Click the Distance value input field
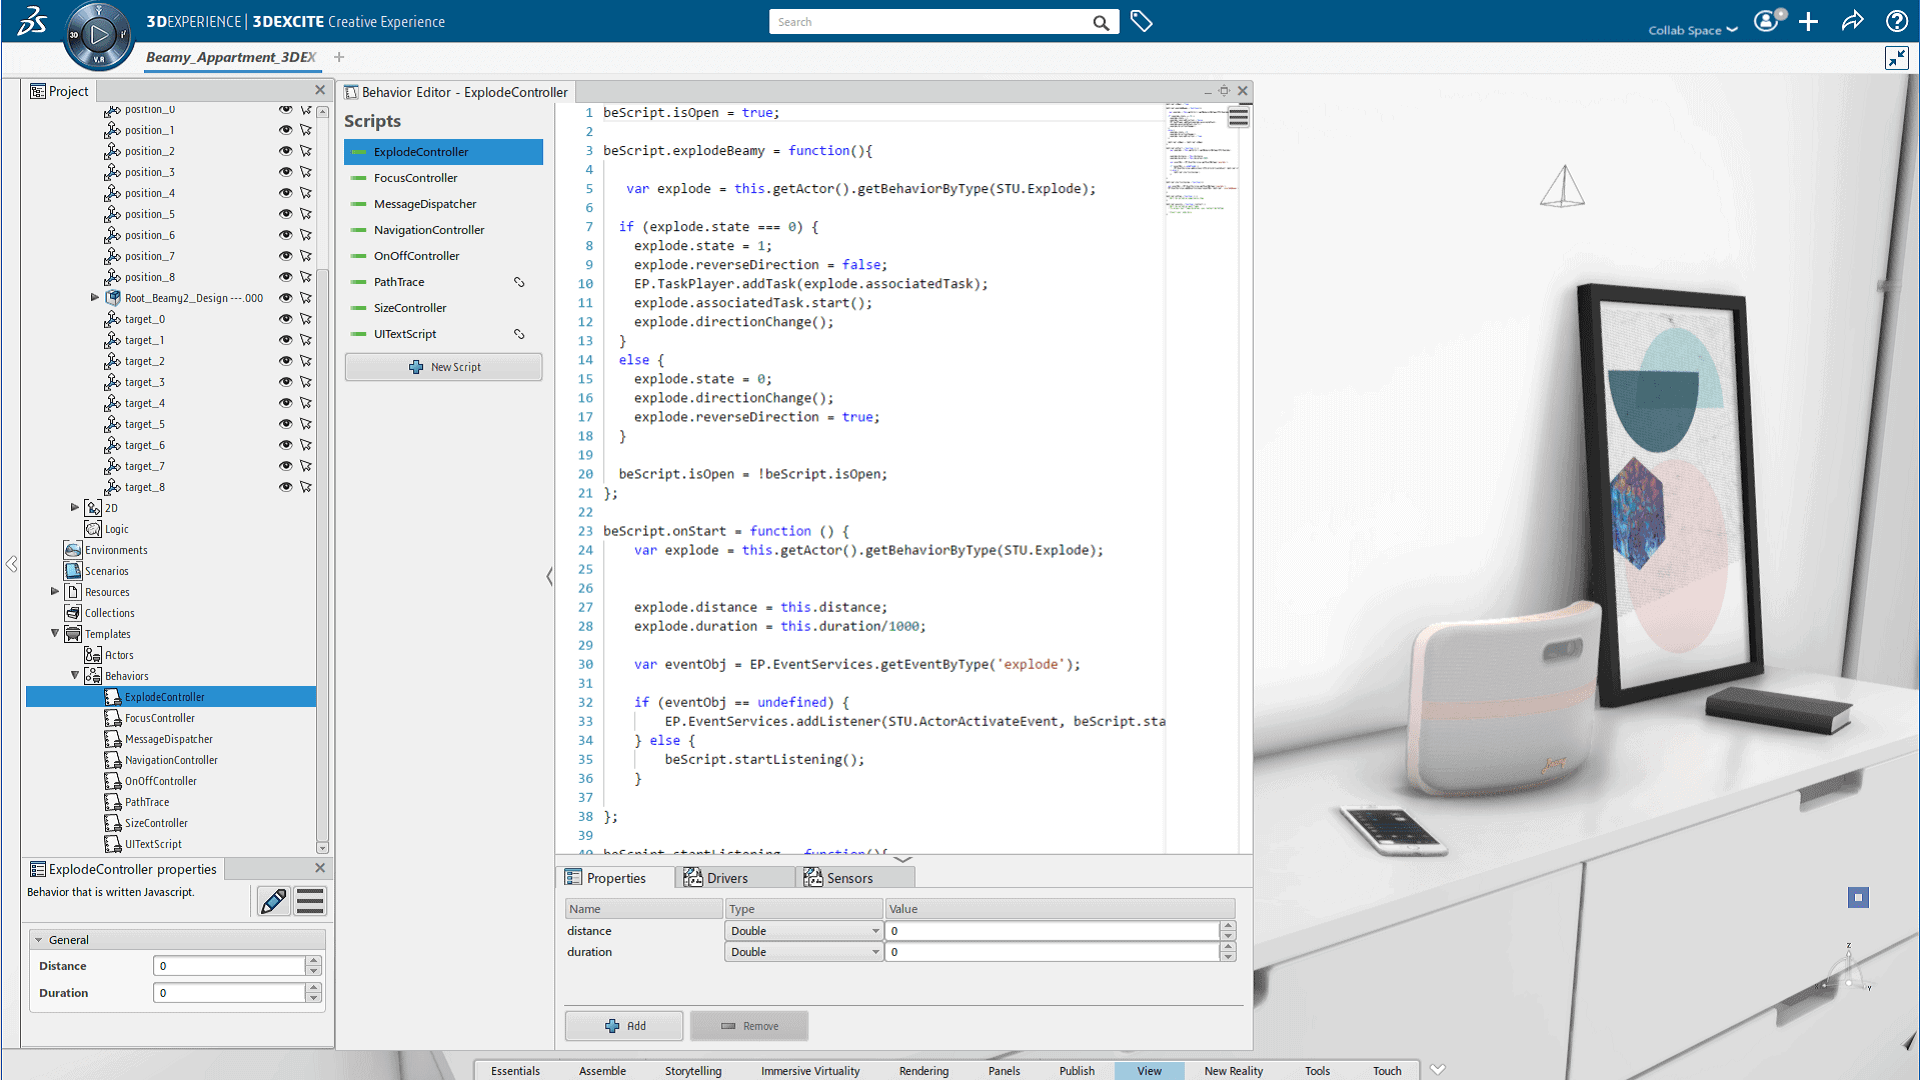This screenshot has width=1920, height=1080. pos(231,967)
